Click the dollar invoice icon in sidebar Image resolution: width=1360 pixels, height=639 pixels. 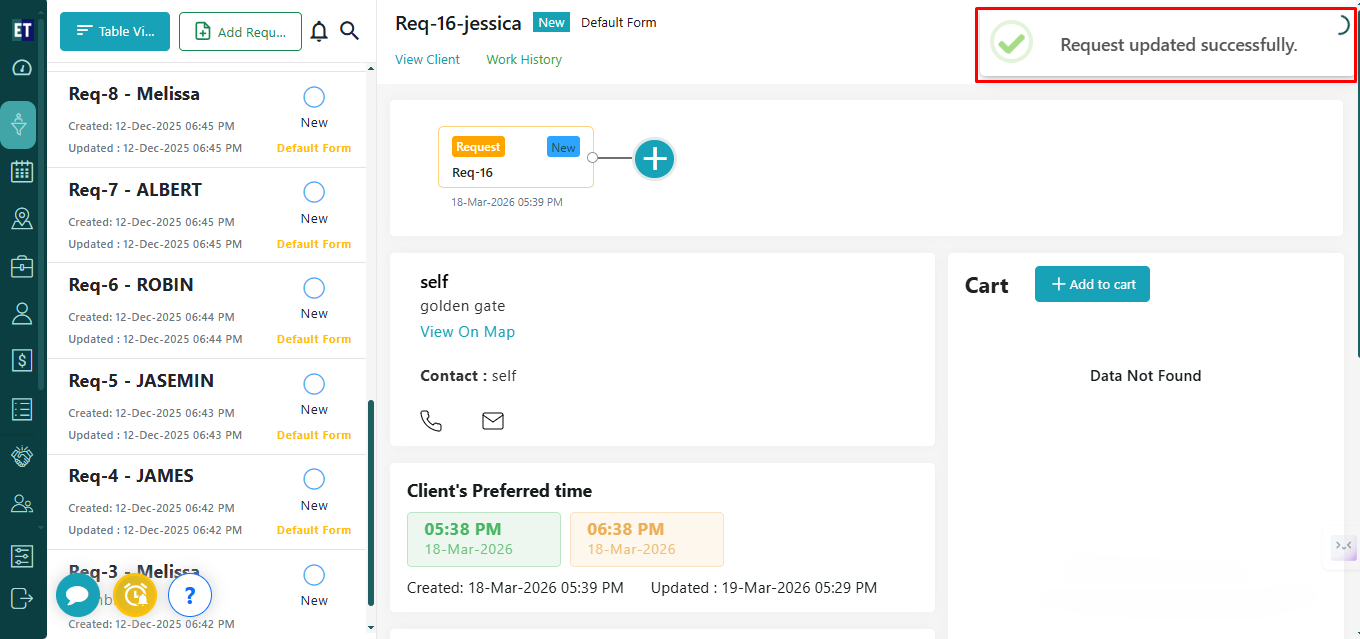tap(22, 360)
